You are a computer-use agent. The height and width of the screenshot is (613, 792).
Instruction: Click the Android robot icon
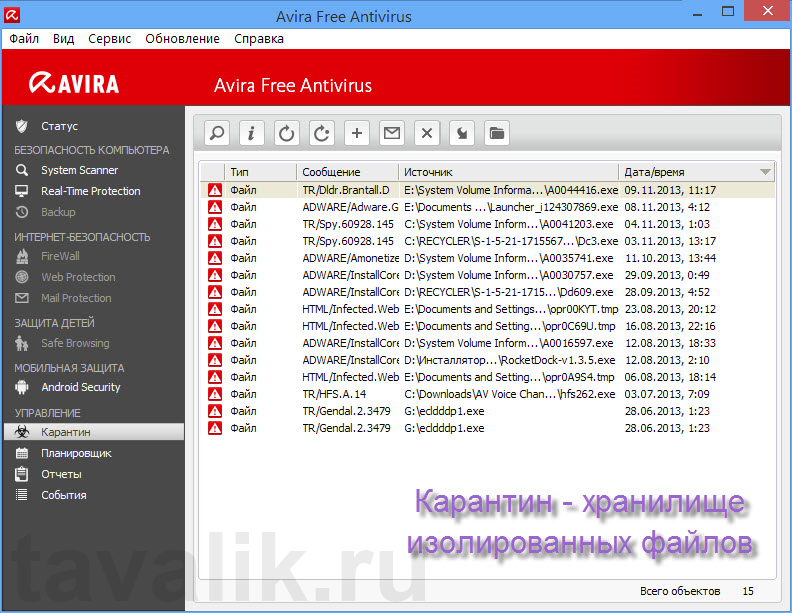point(22,387)
